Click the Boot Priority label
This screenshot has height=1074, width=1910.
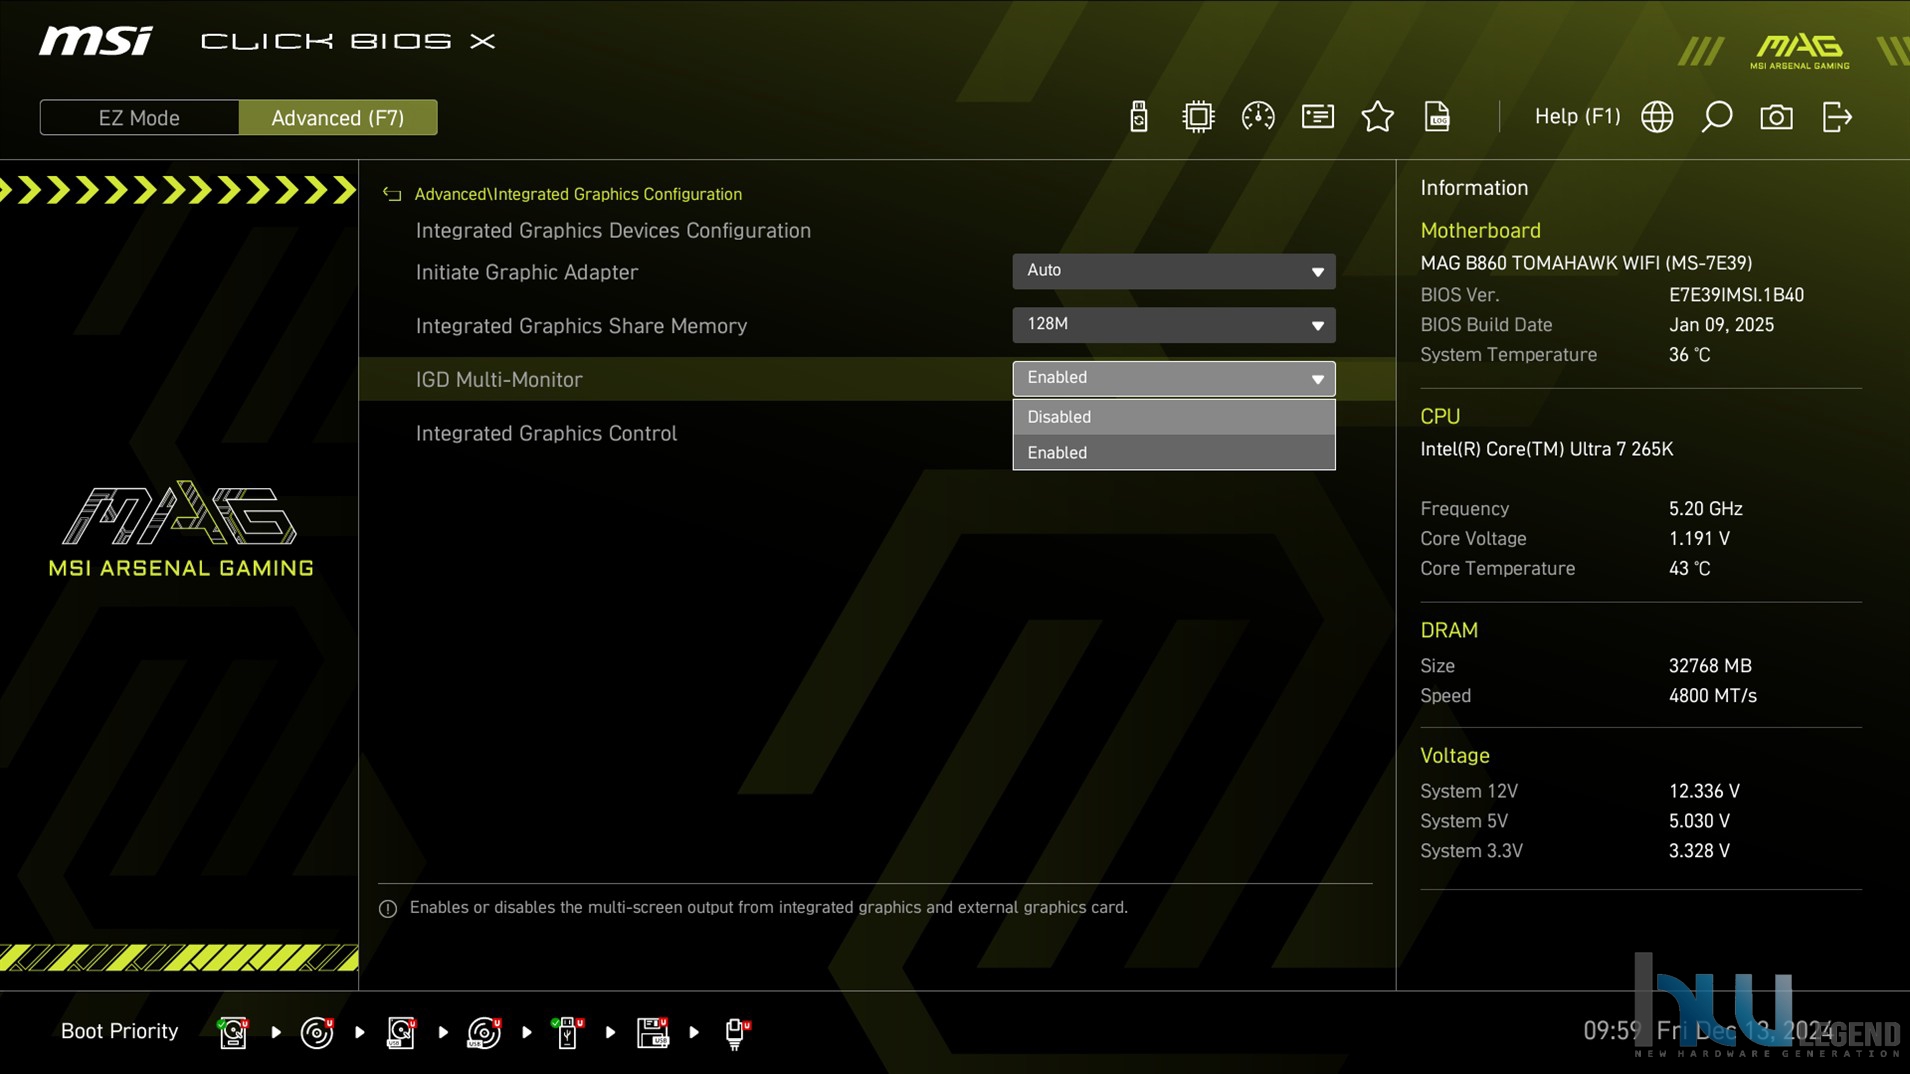point(119,1031)
